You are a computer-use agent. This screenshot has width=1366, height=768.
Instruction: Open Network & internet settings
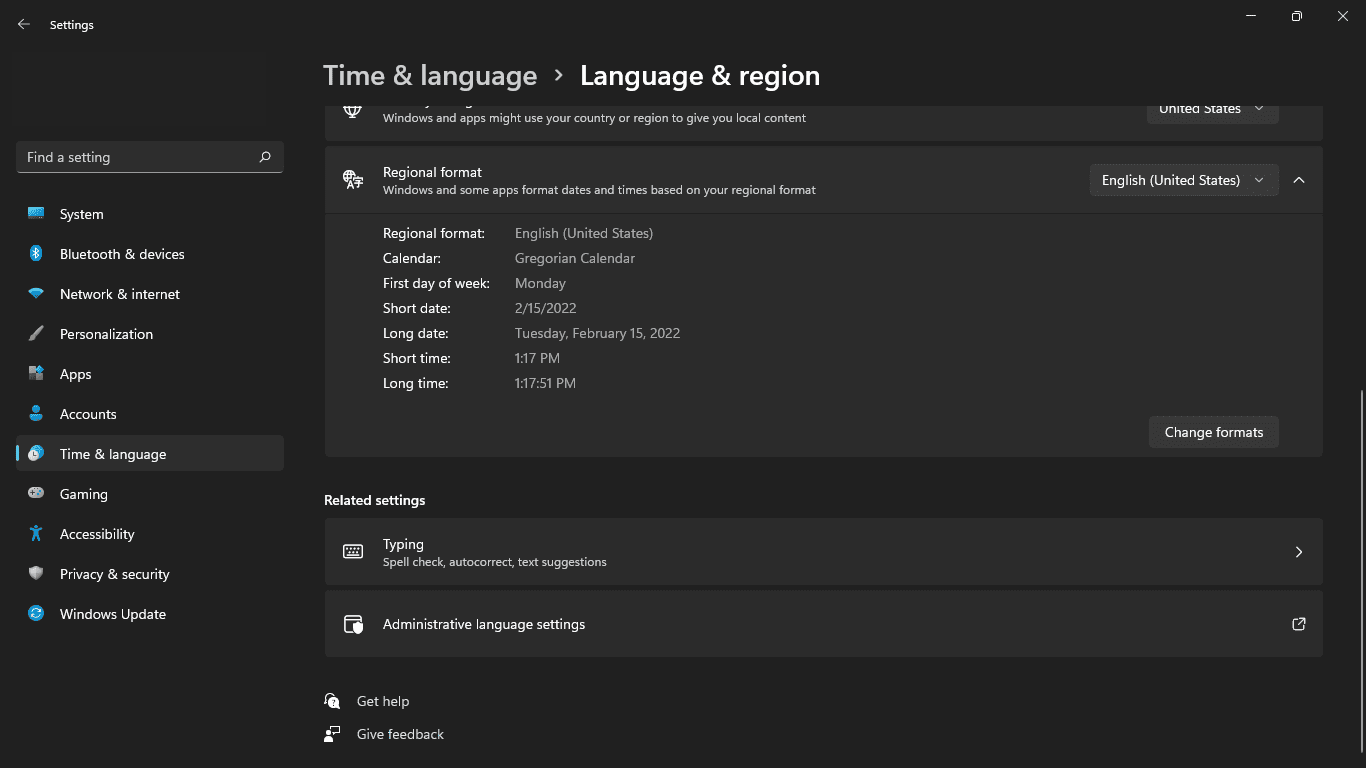(150, 294)
